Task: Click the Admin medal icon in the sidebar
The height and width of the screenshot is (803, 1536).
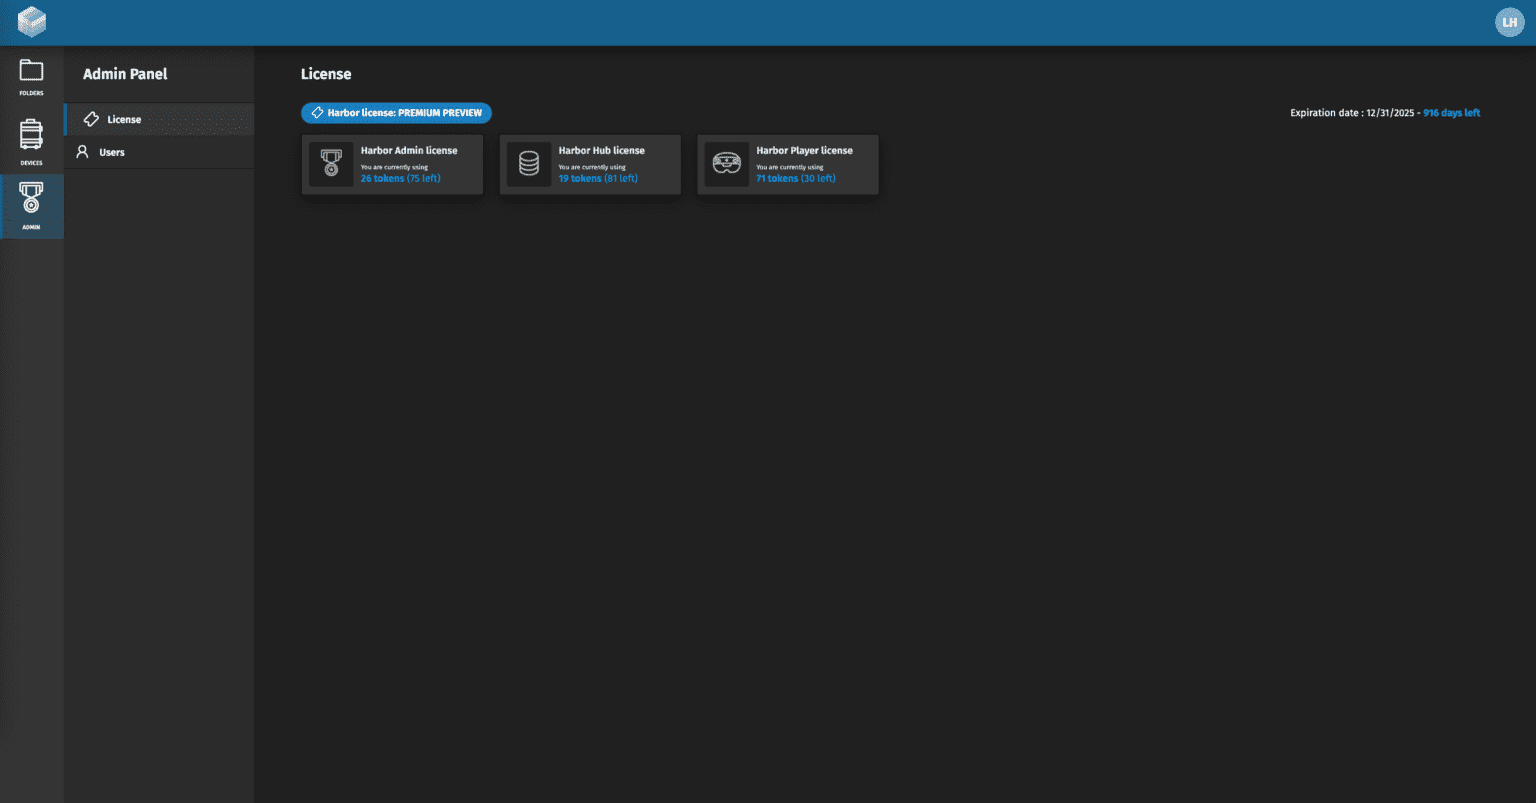Action: point(31,200)
